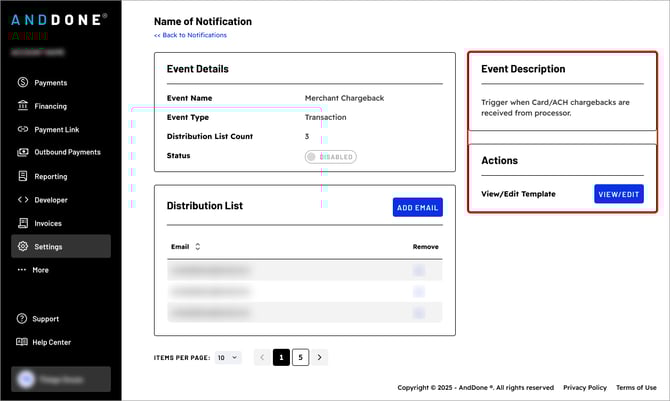Click the Remove column header
This screenshot has height=401, width=670.
coord(426,247)
